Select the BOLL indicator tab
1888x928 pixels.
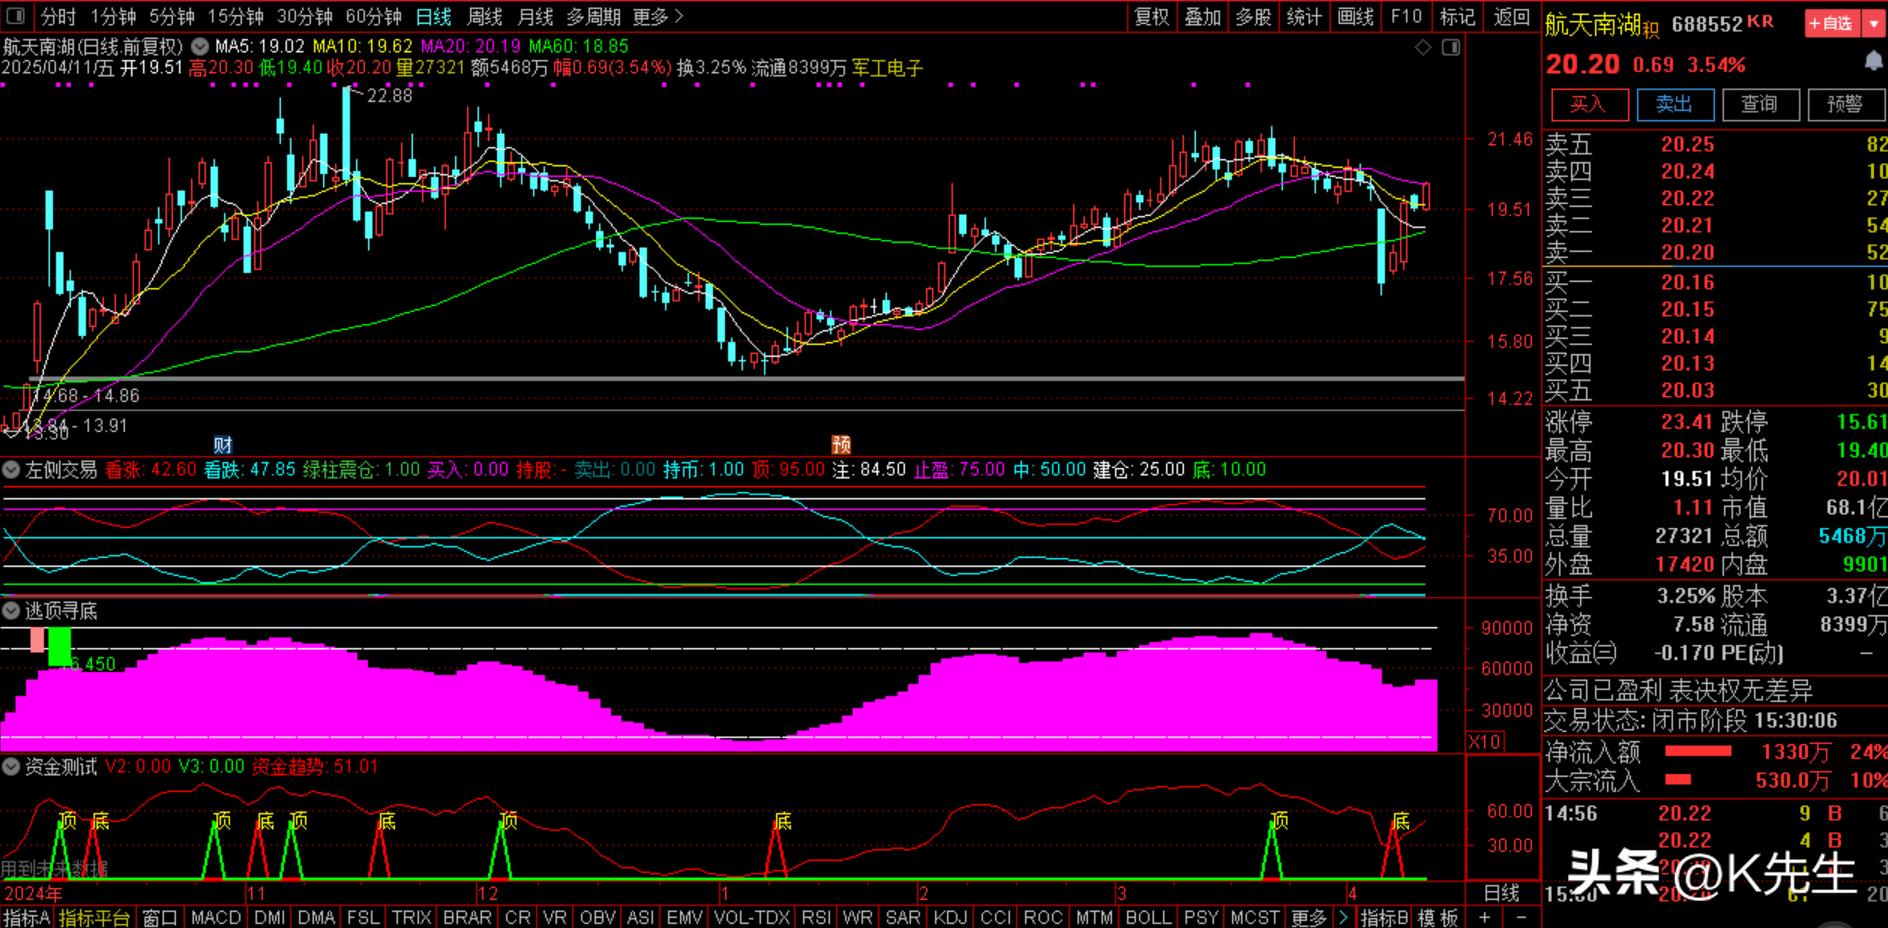click(x=1148, y=917)
